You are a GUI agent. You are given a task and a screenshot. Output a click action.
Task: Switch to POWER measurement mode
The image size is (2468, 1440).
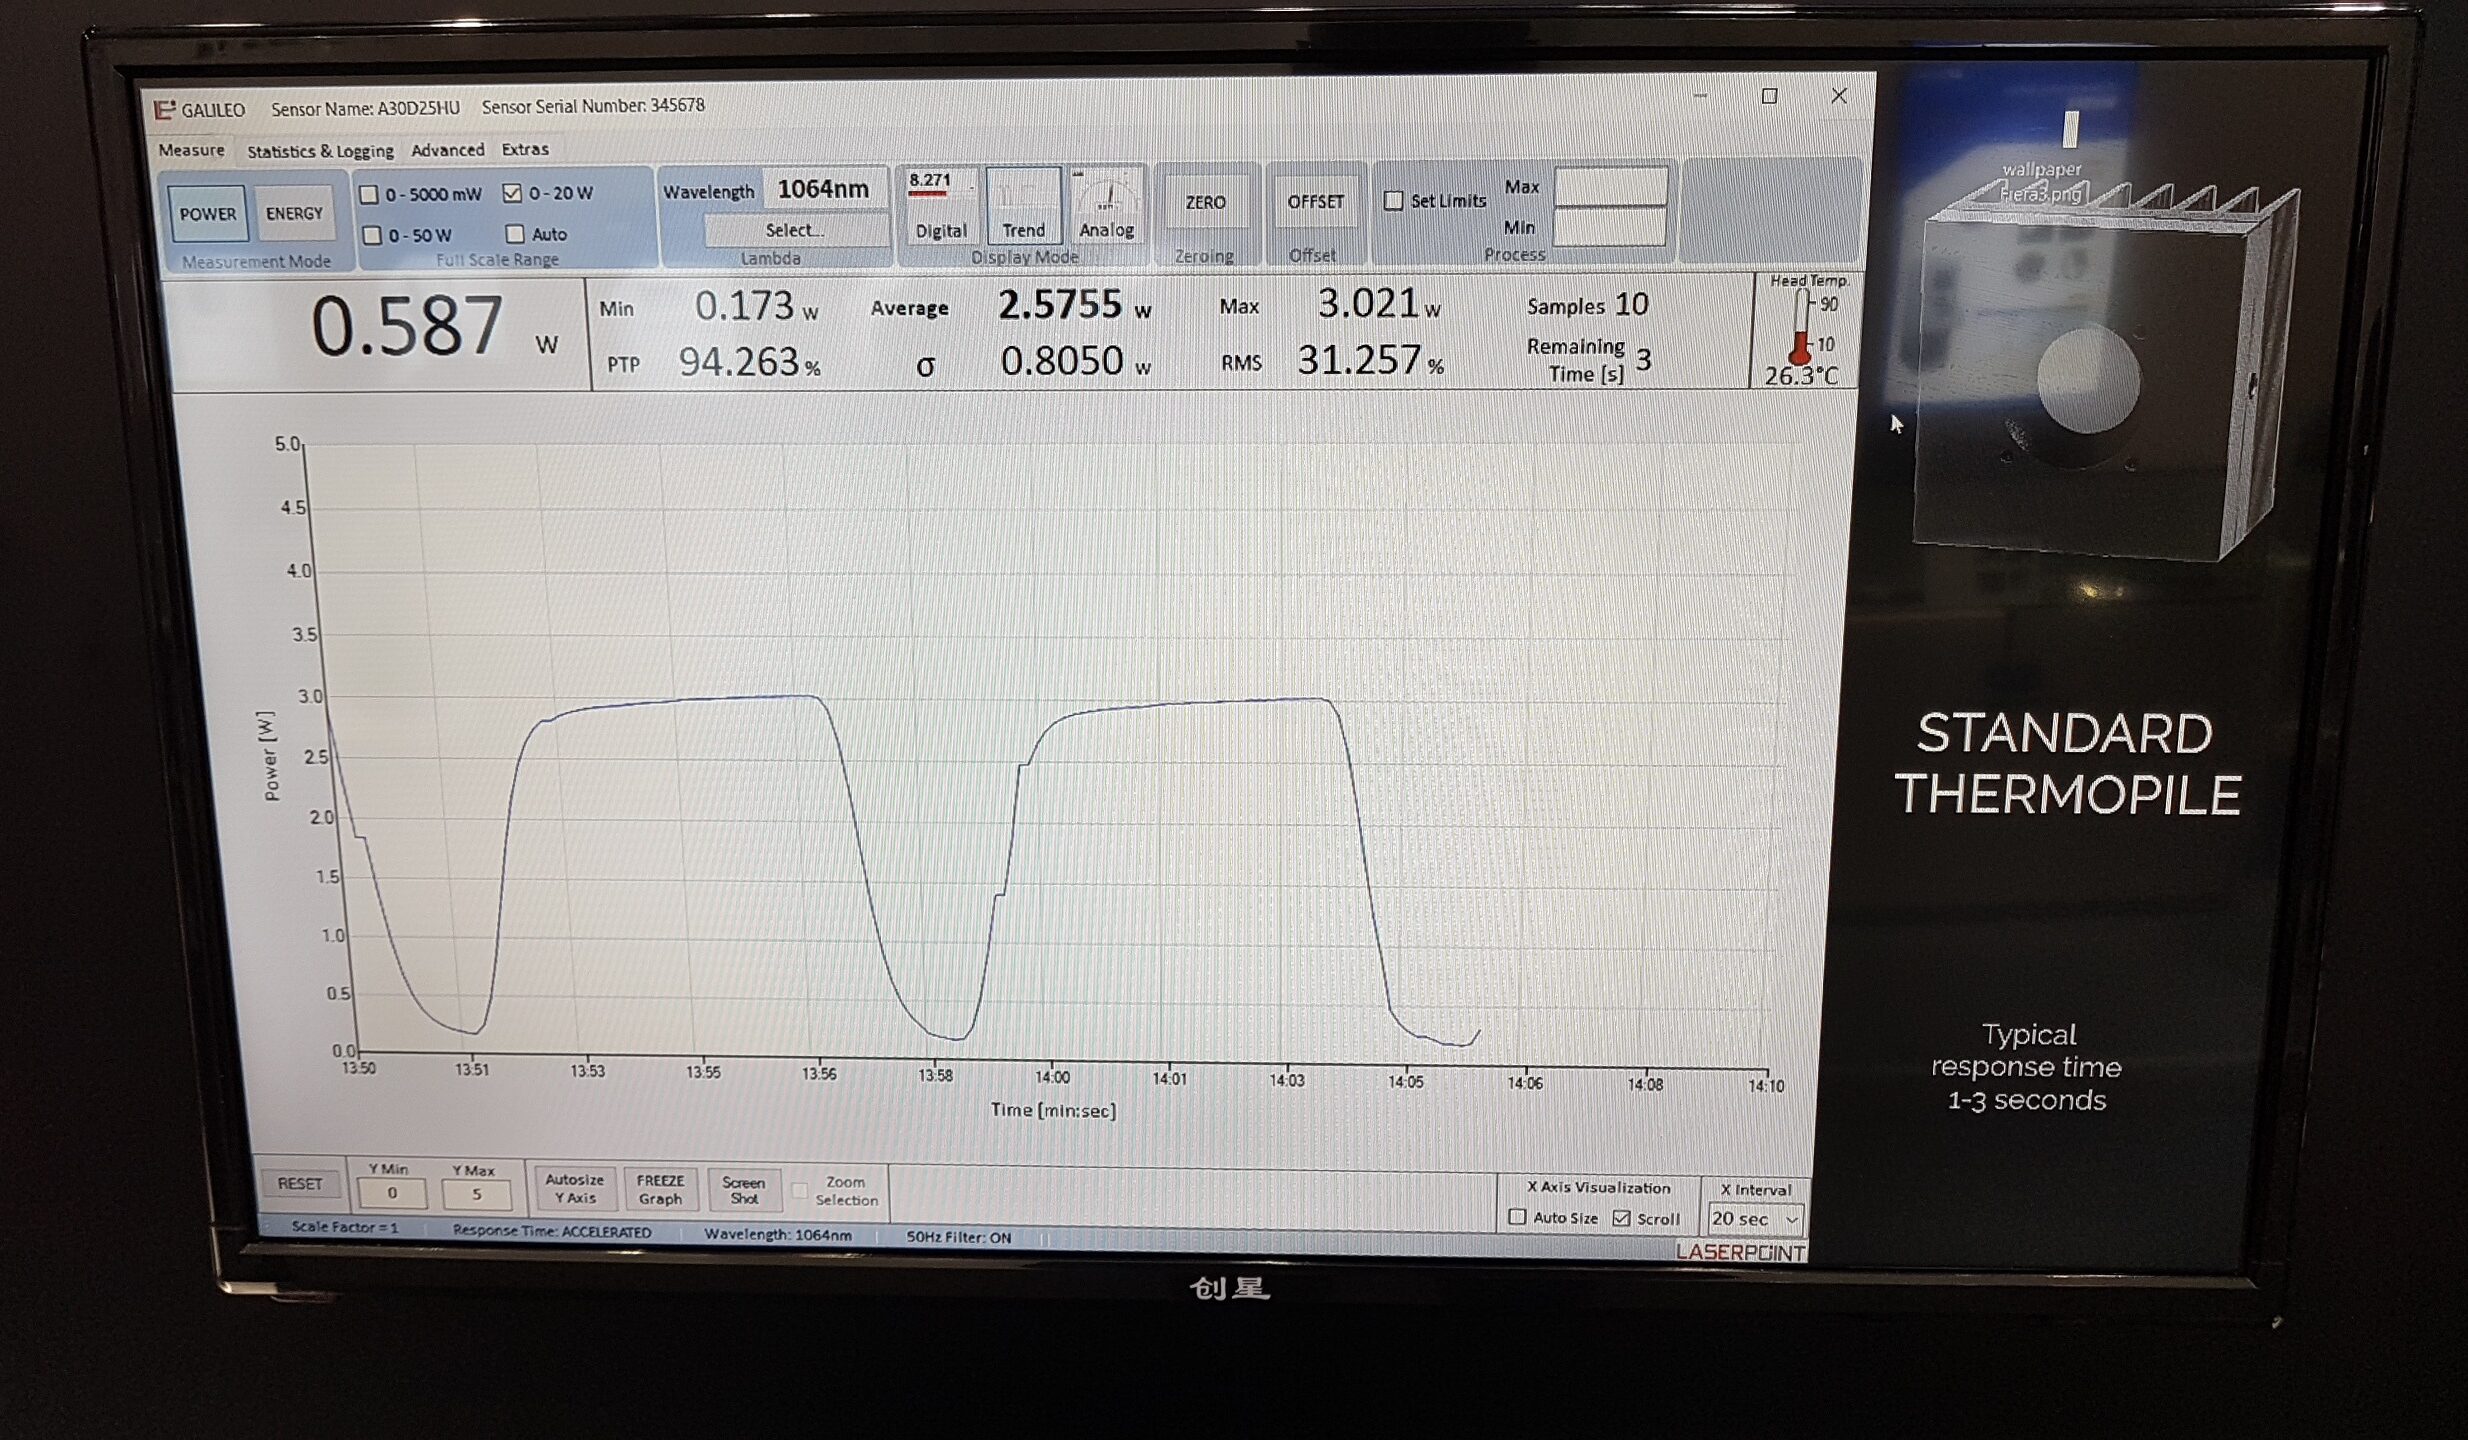coord(208,214)
